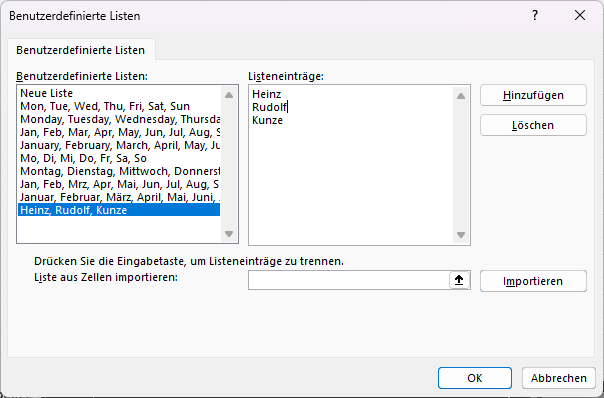Click the collapse dialog range selector icon
The height and width of the screenshot is (398, 604).
click(x=459, y=280)
